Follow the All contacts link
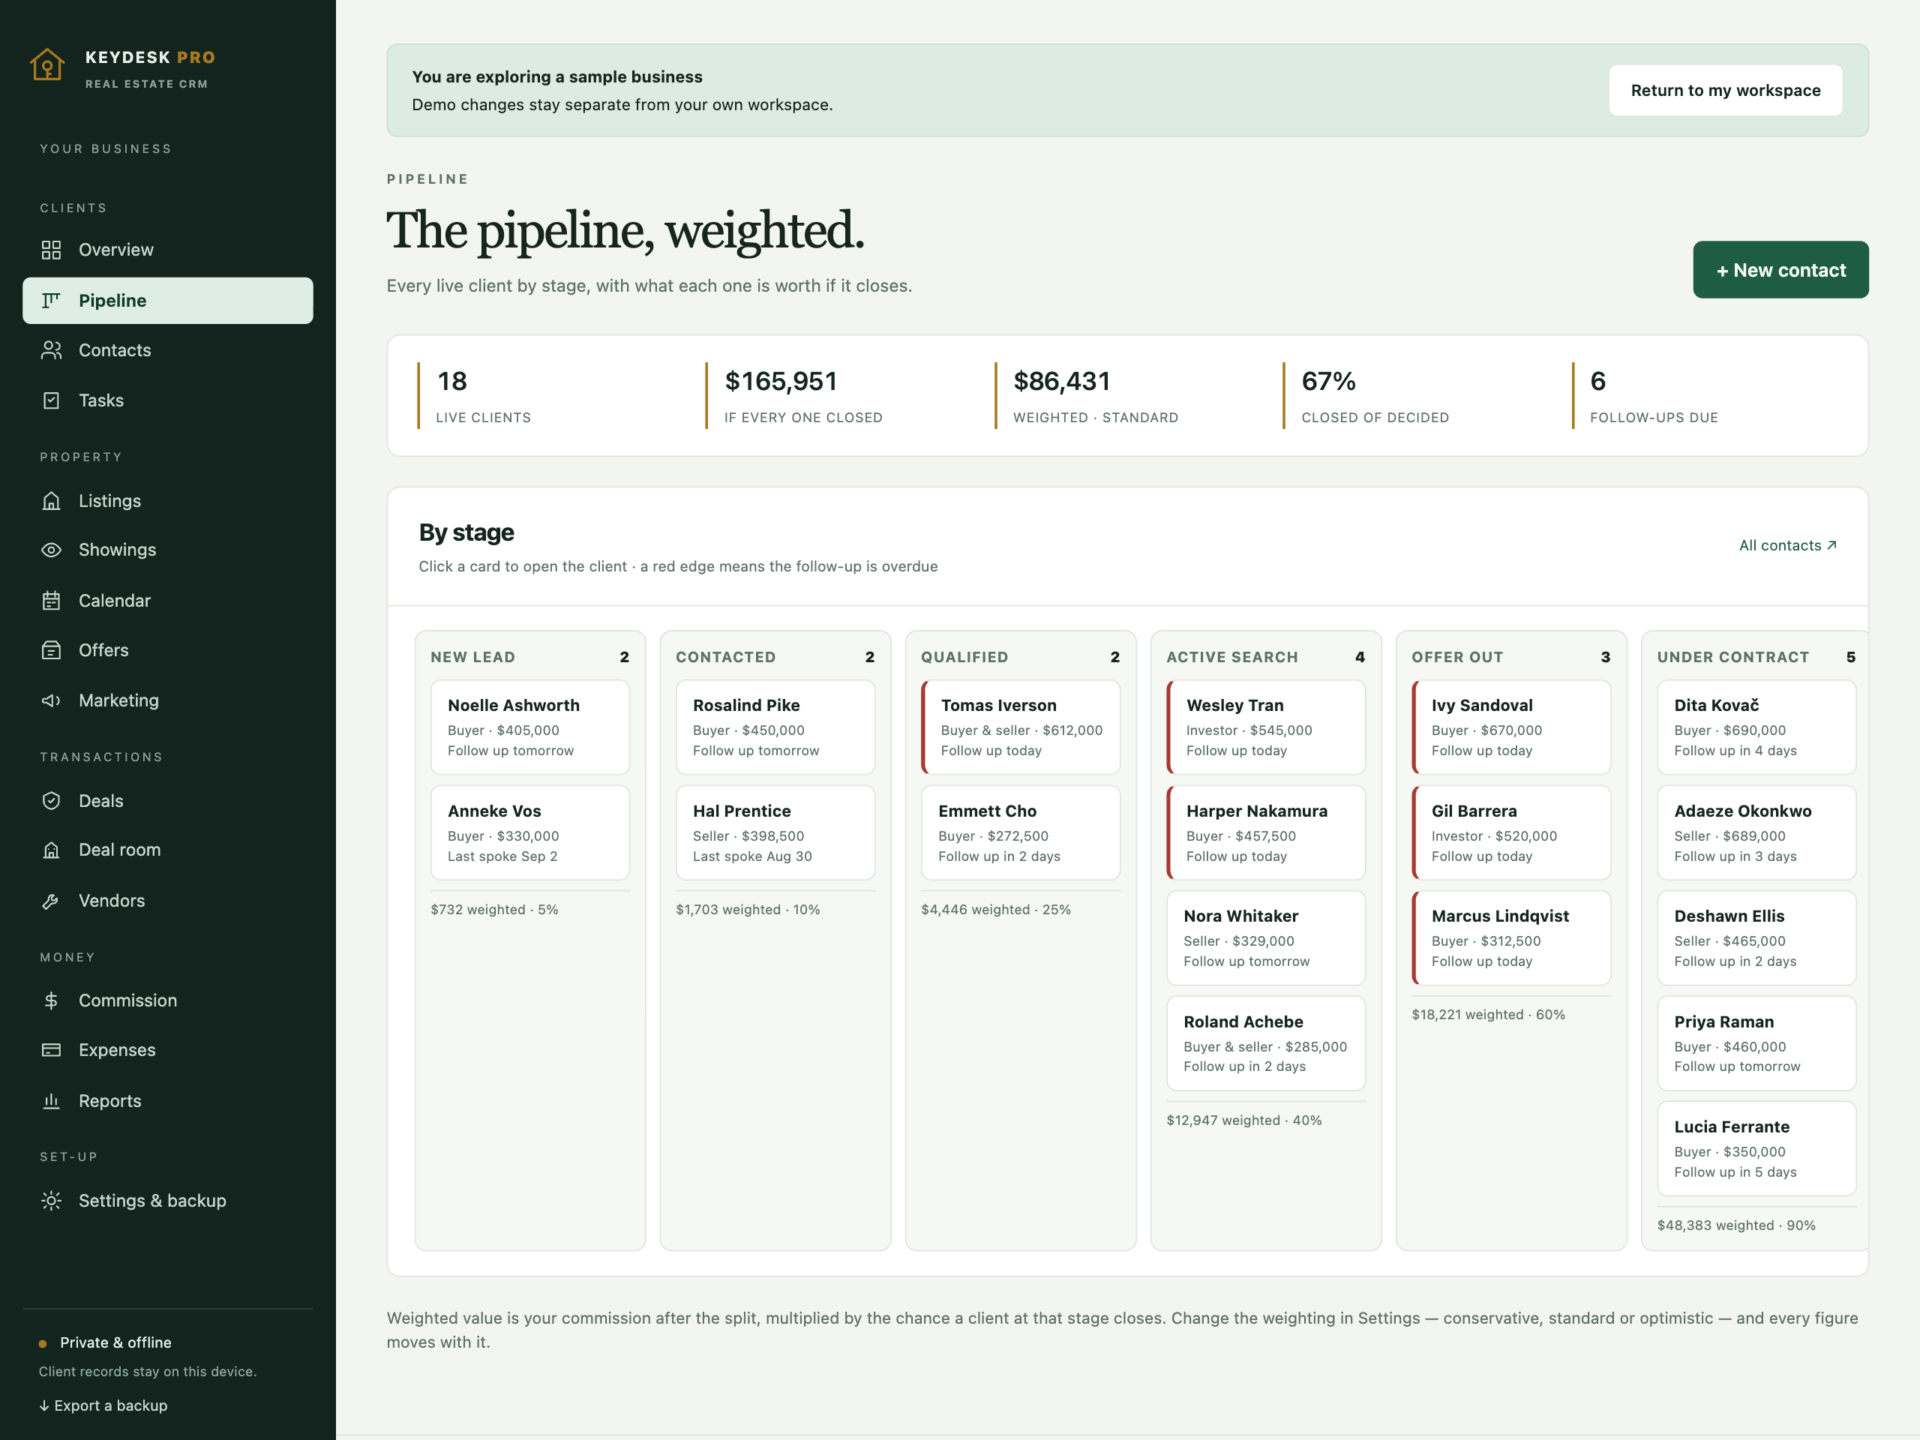This screenshot has width=1920, height=1440. 1787,545
